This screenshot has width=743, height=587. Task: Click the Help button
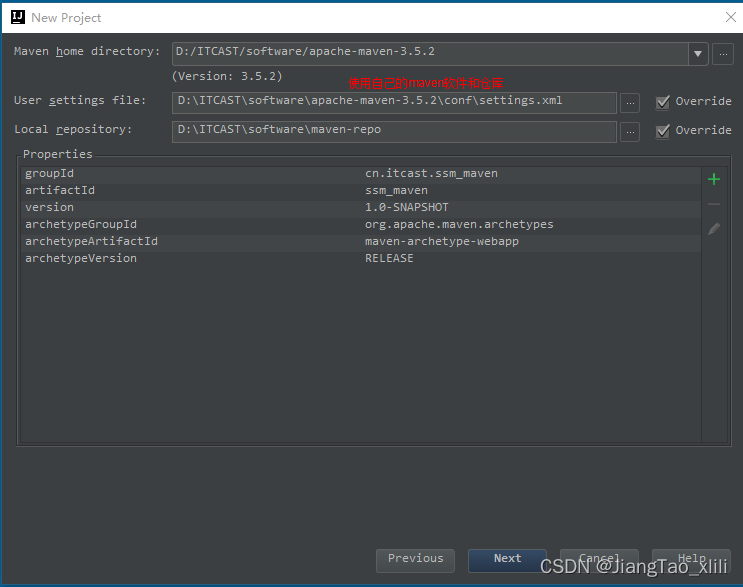pos(691,560)
